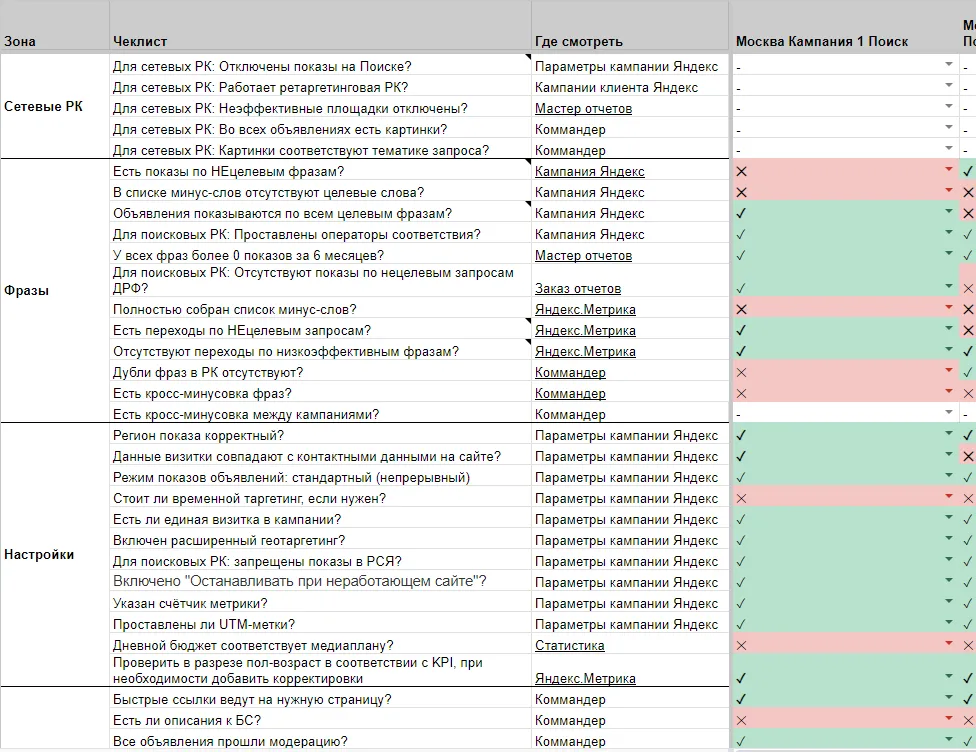This screenshot has width=976, height=752.
Task: Click 'Кампания Яндекс' link in 'Есть показы по НЕцелевым фразам?' row
Action: (x=589, y=171)
